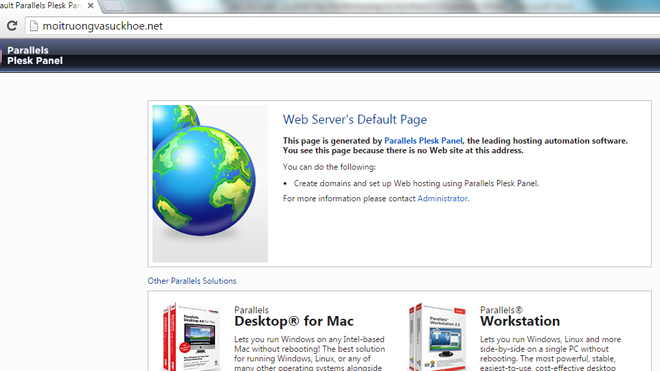This screenshot has height=371, width=660.
Task: Click the Administrator contact link
Action: click(x=442, y=198)
